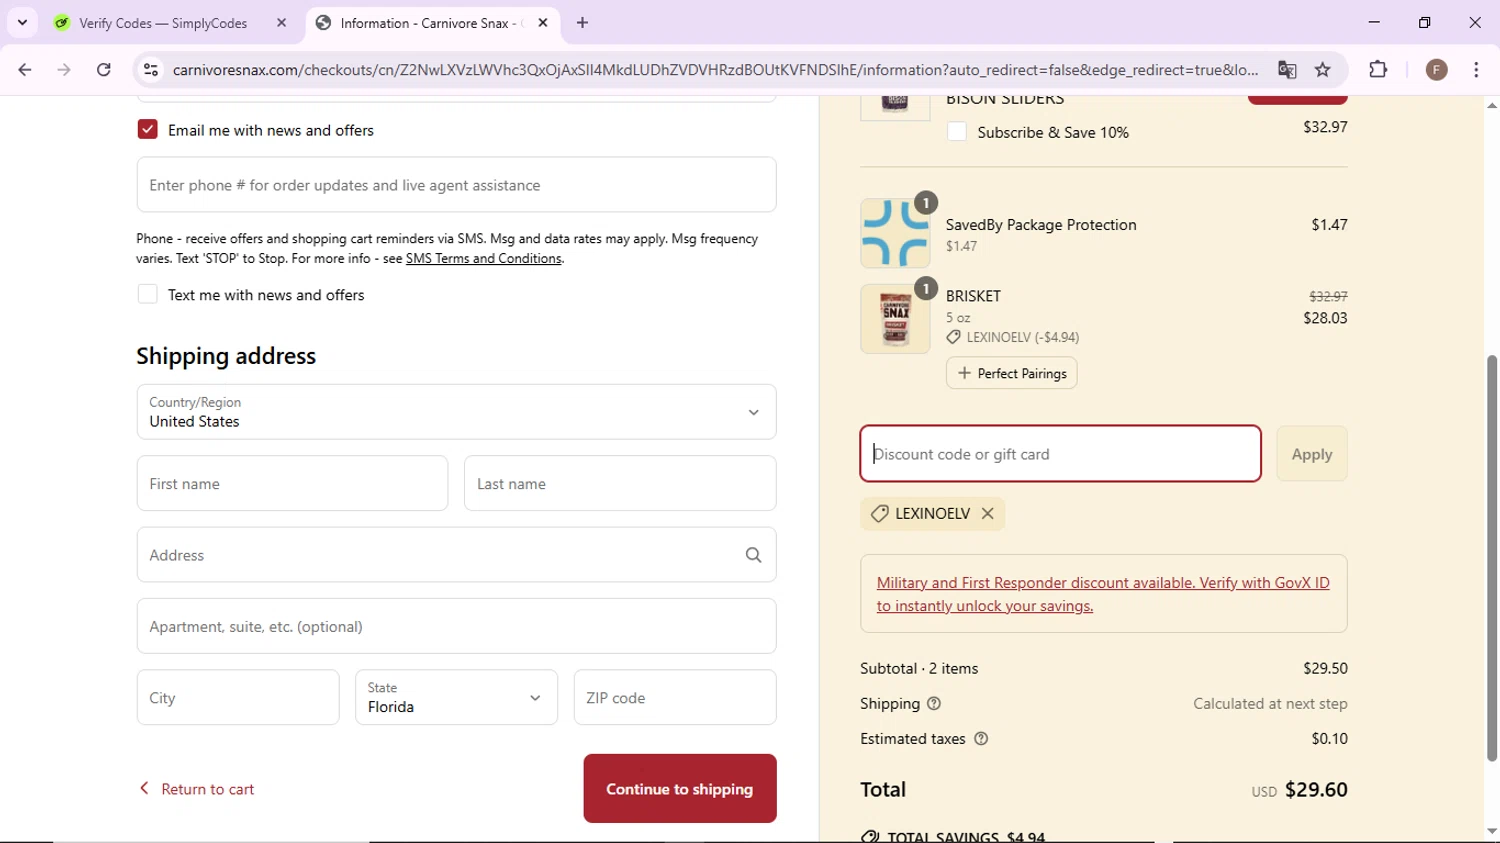Focus the City field

(x=238, y=697)
